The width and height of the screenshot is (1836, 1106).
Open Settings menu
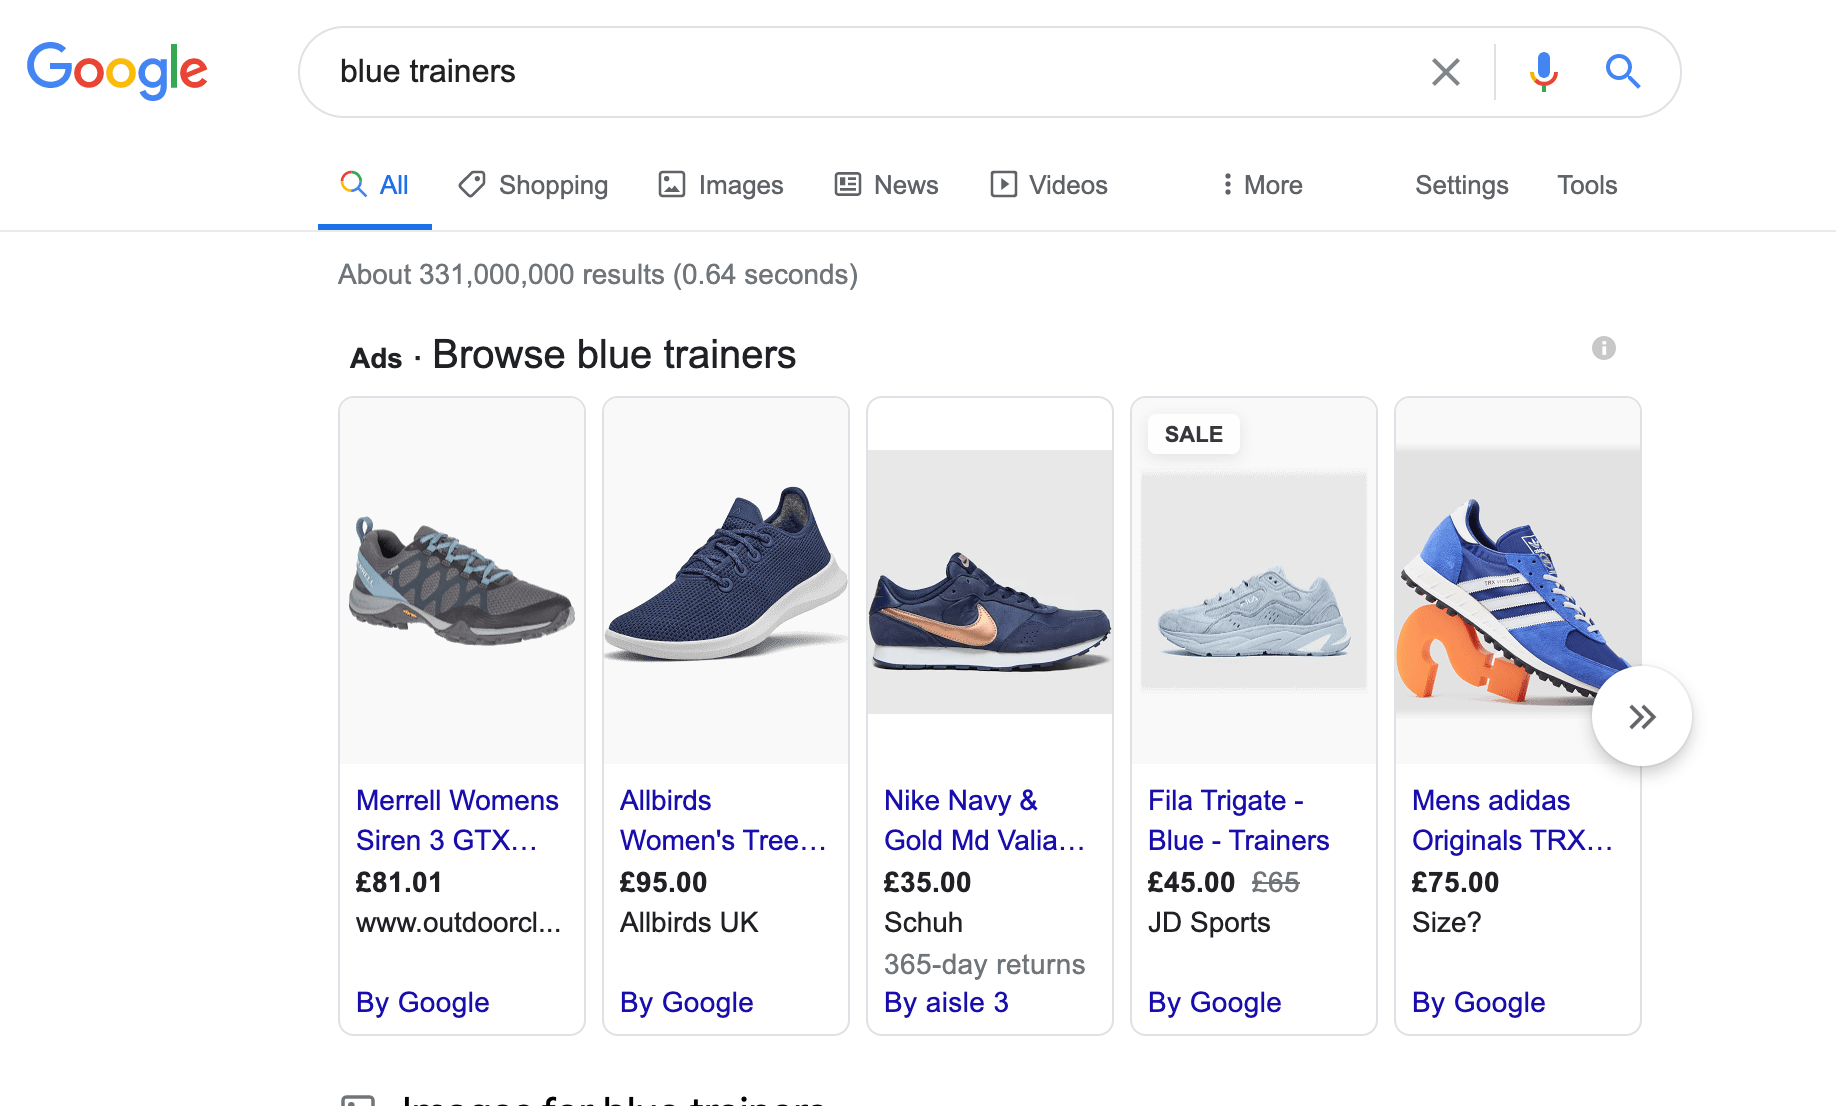click(1461, 185)
